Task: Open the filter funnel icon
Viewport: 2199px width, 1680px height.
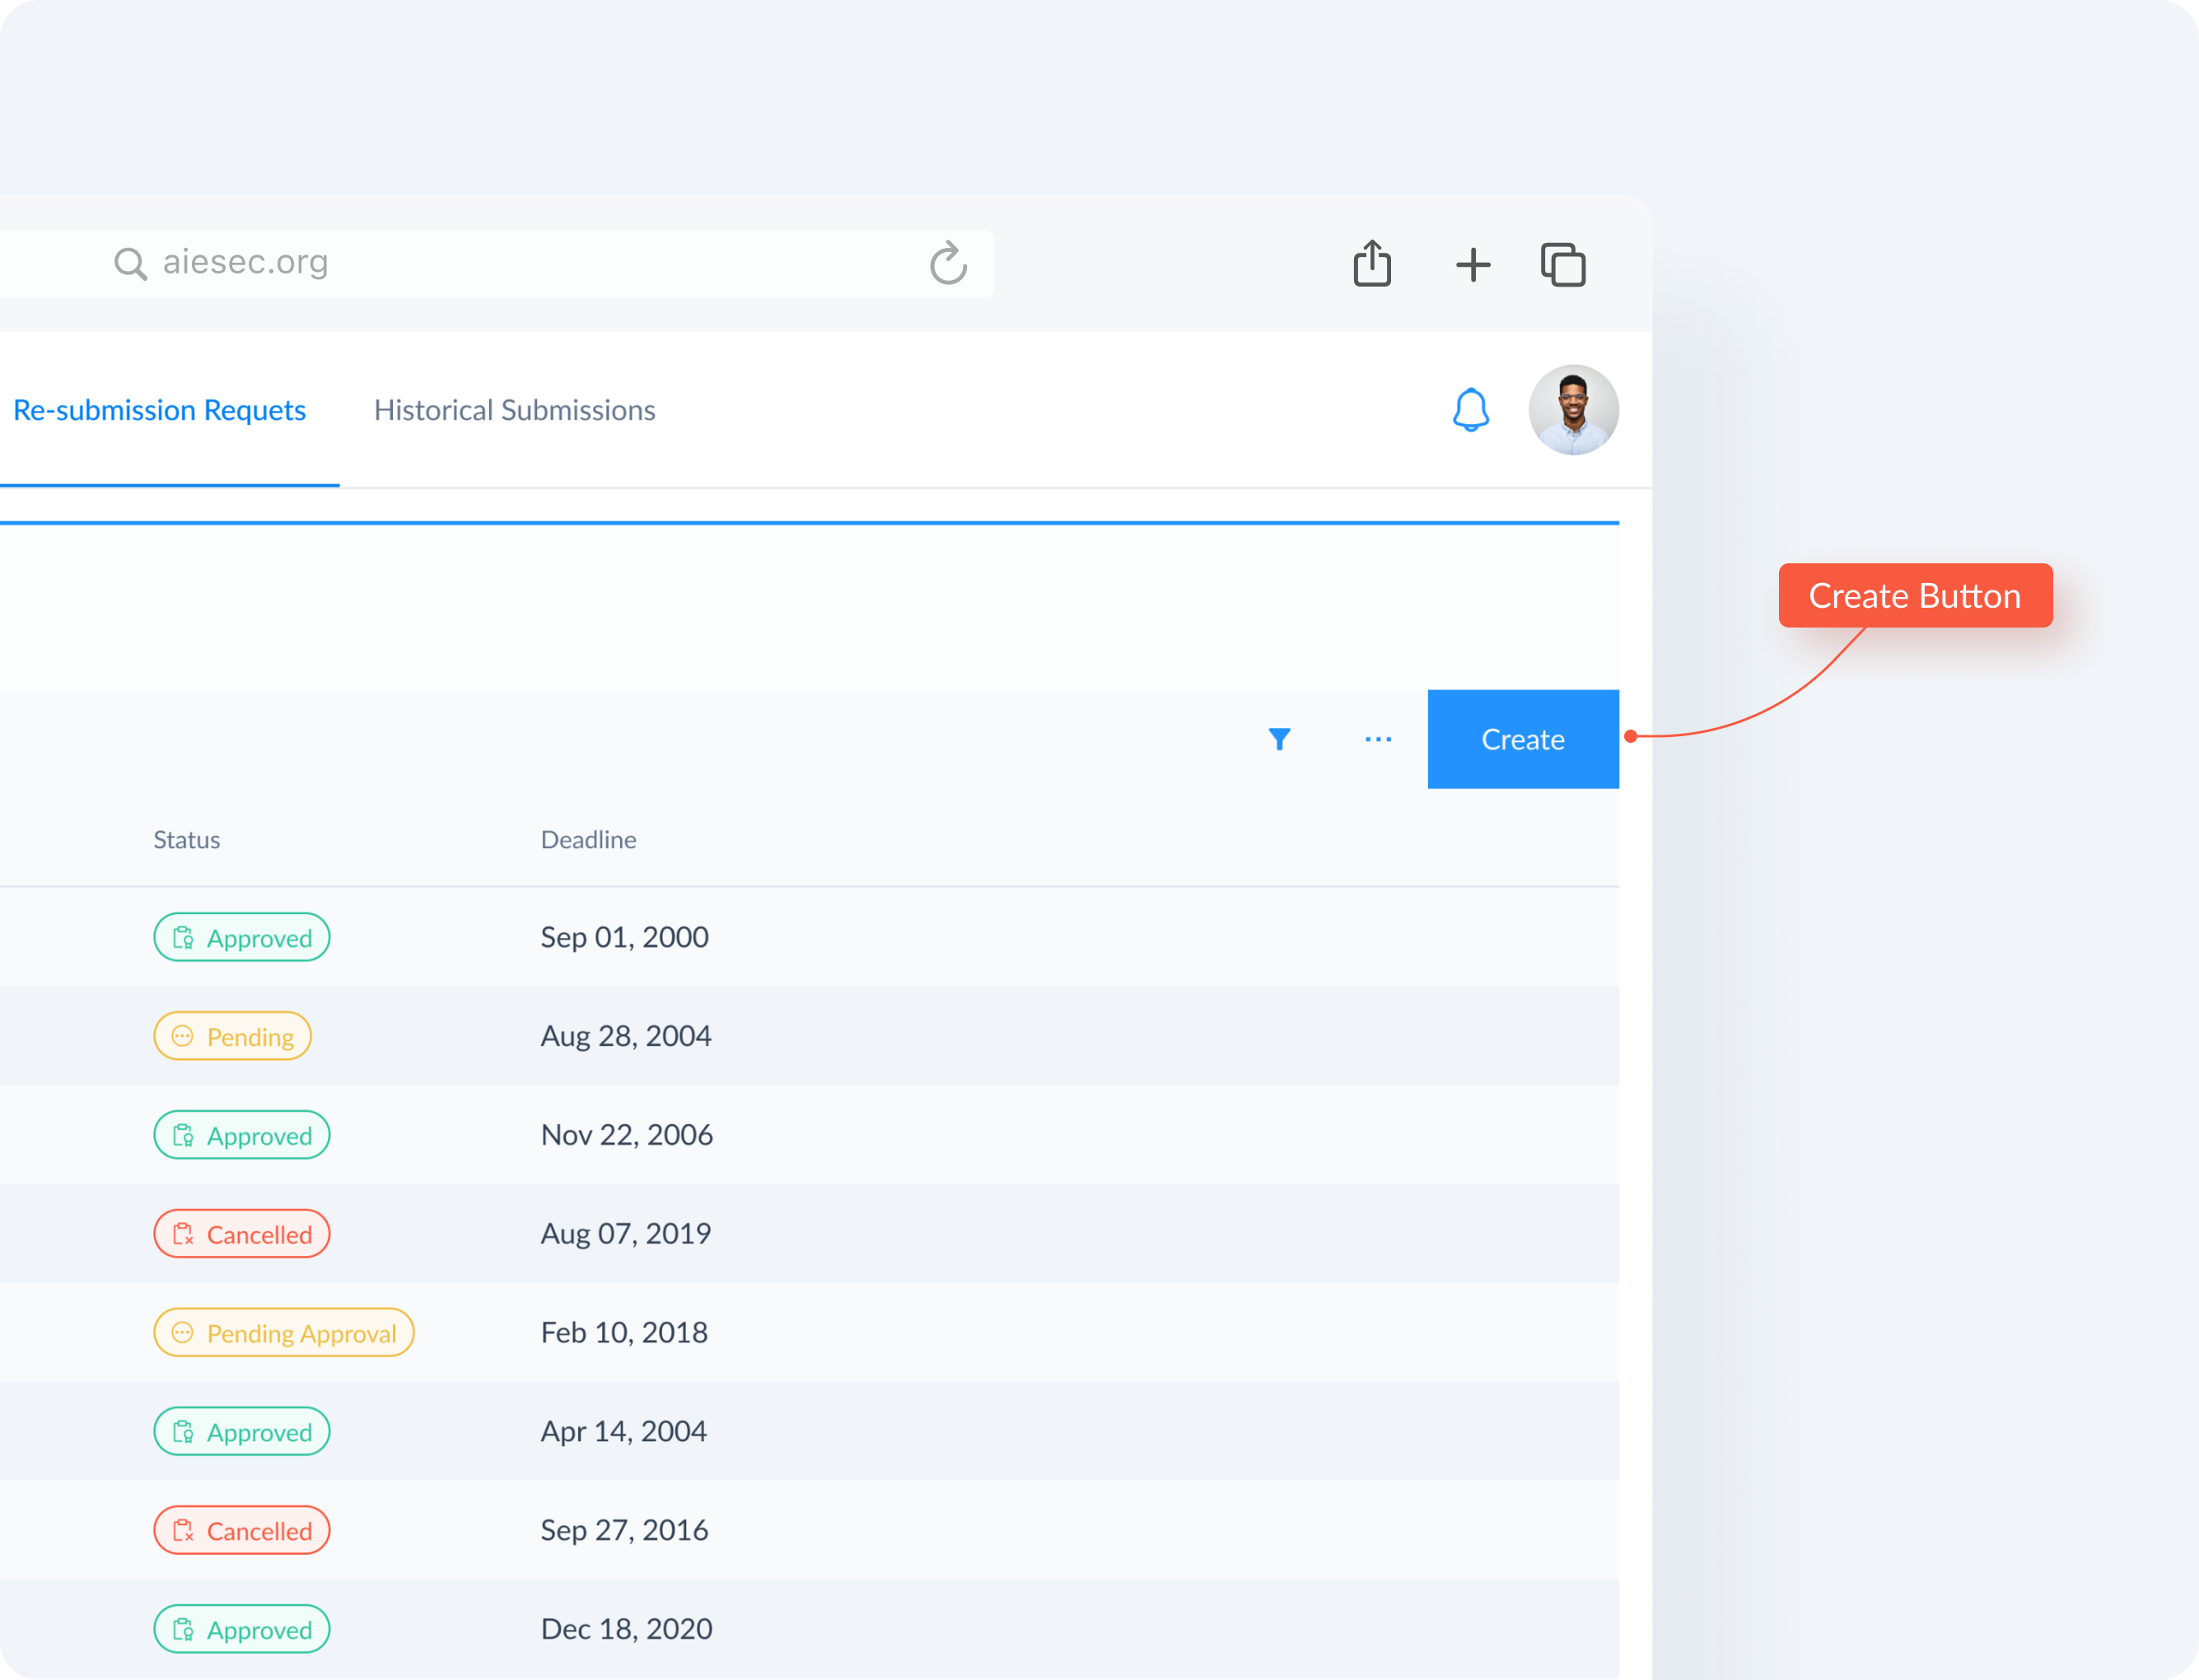Action: click(x=1279, y=739)
